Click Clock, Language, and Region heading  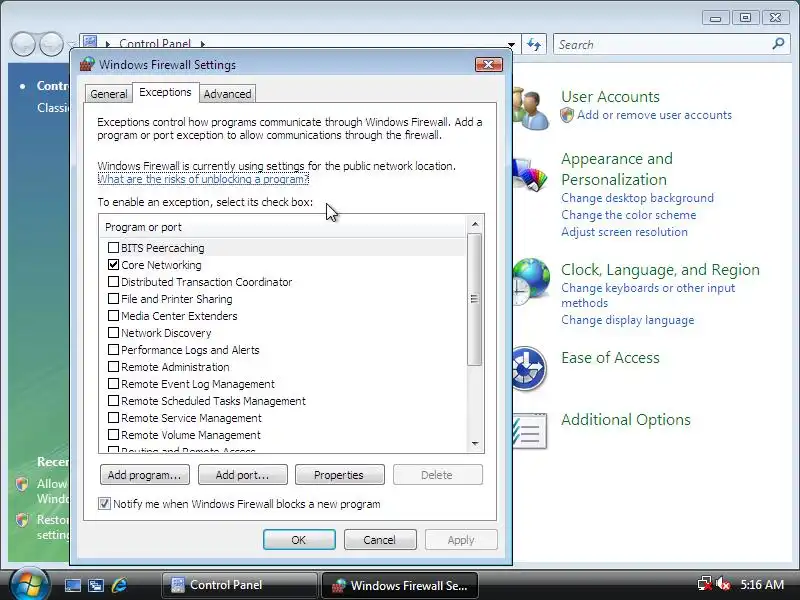click(660, 269)
